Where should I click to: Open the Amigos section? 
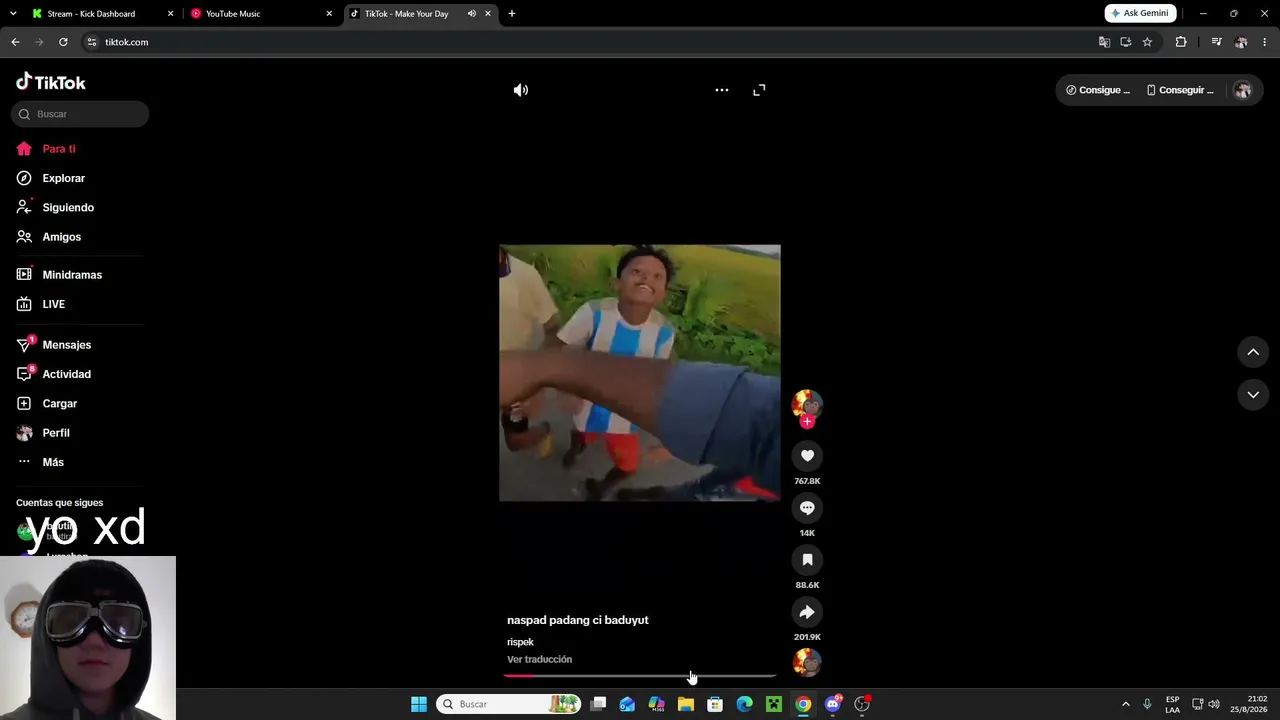click(x=62, y=237)
